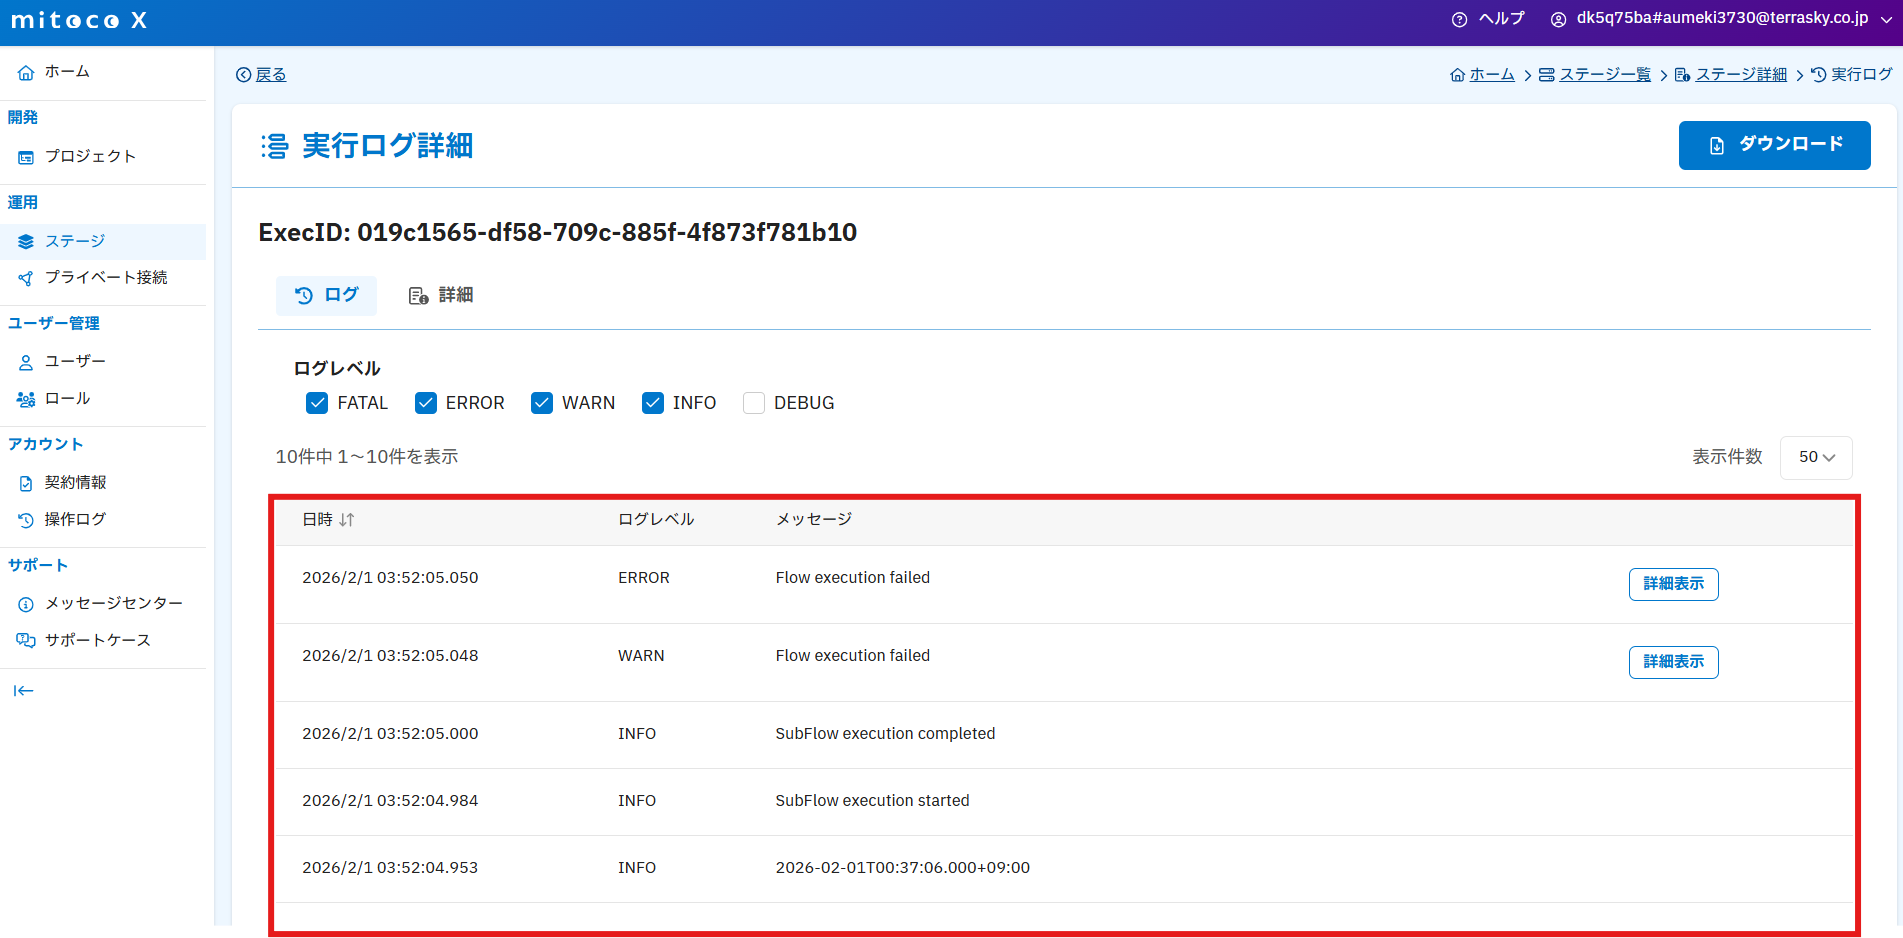Click the sidebar collapse arrow icon
The image size is (1903, 938).
point(23,691)
